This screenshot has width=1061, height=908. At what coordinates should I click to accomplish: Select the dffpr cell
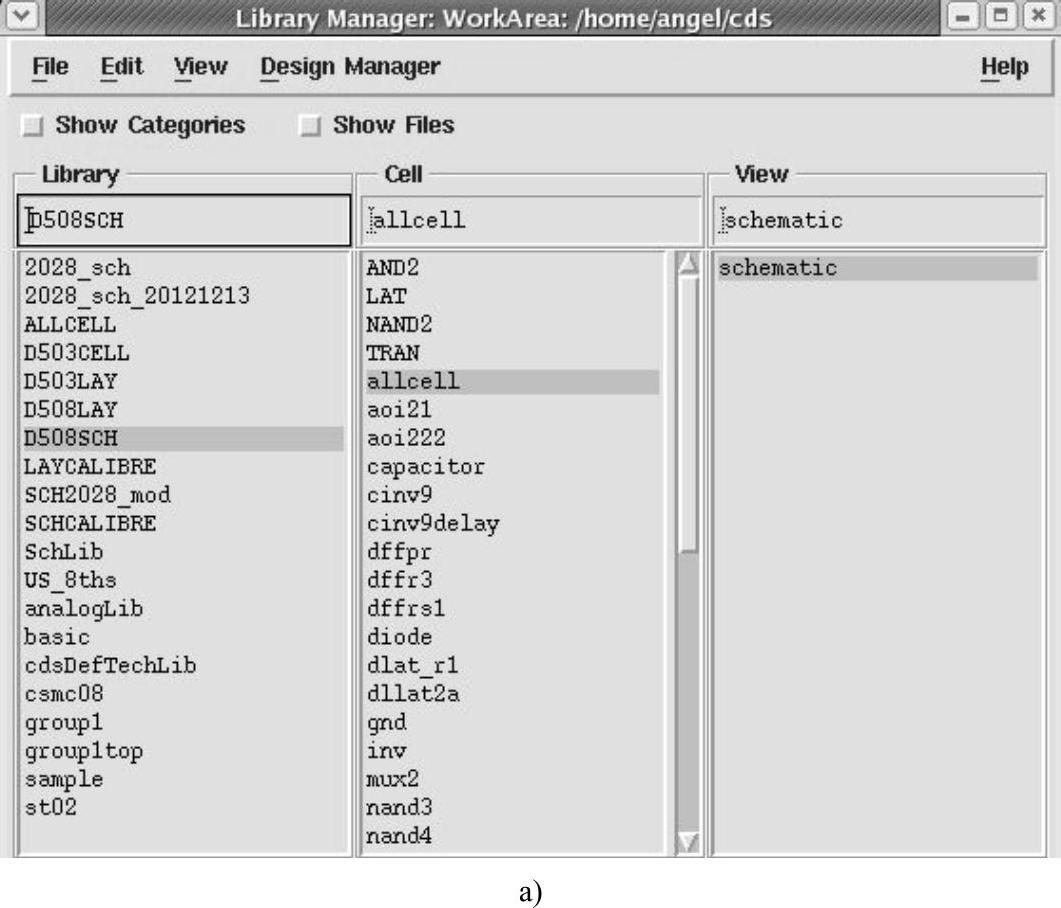[x=399, y=552]
